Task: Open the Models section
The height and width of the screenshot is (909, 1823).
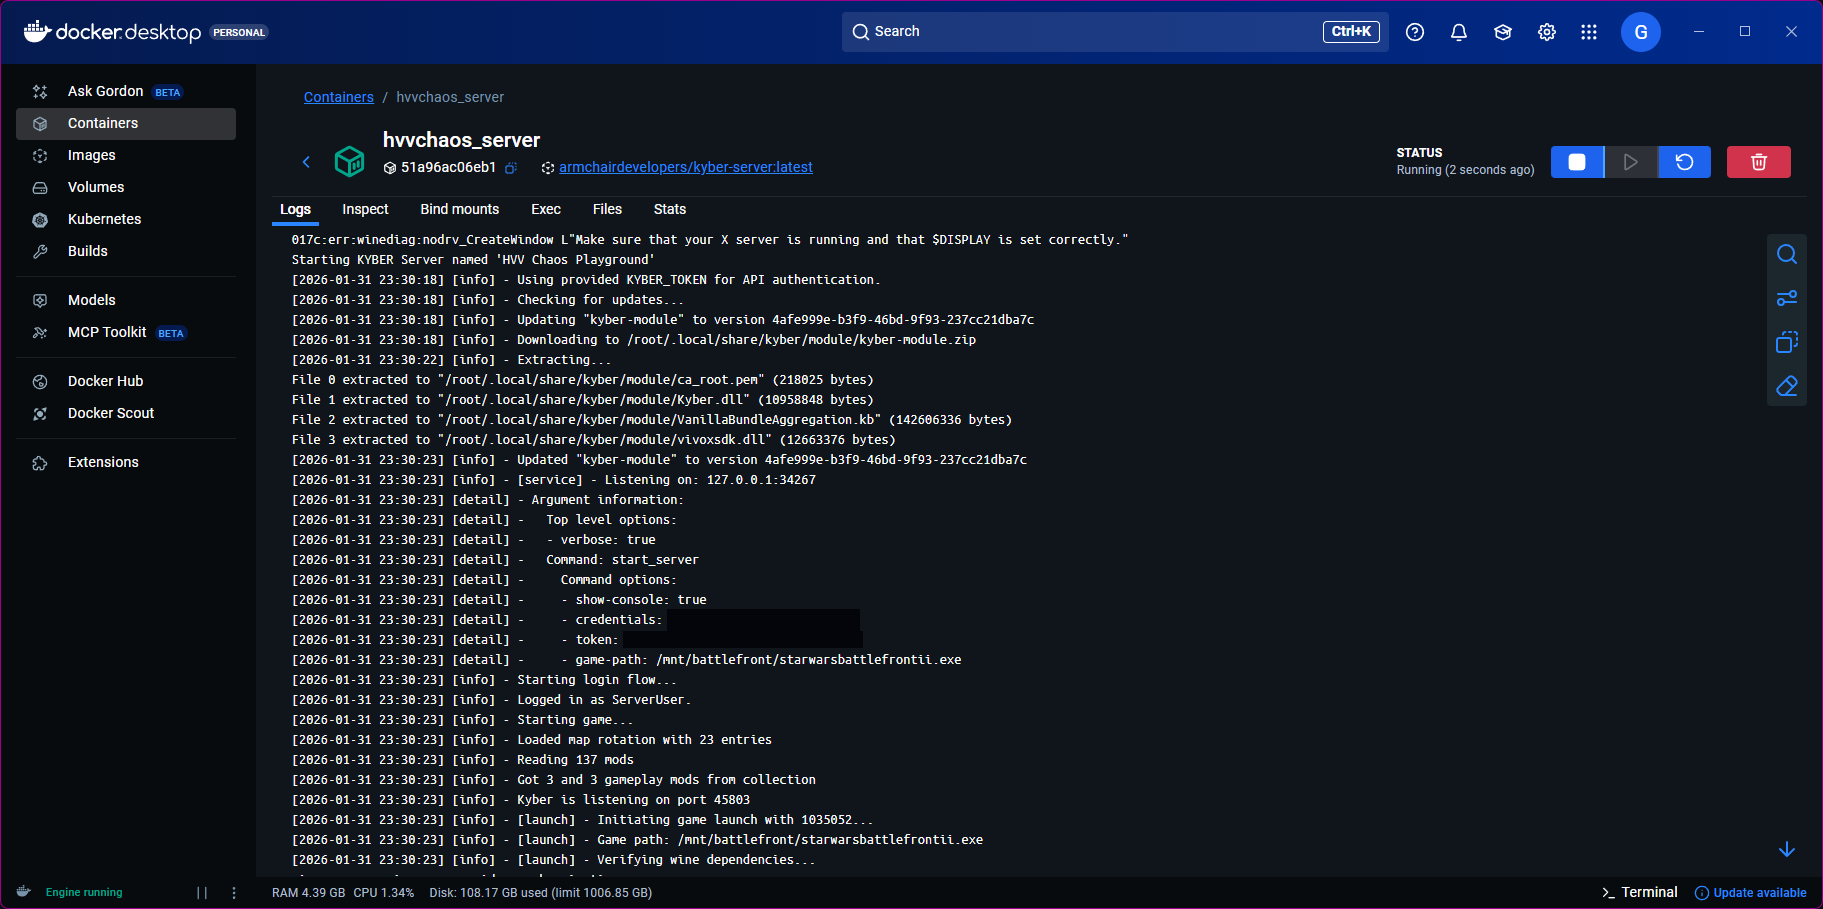Action: click(126, 300)
